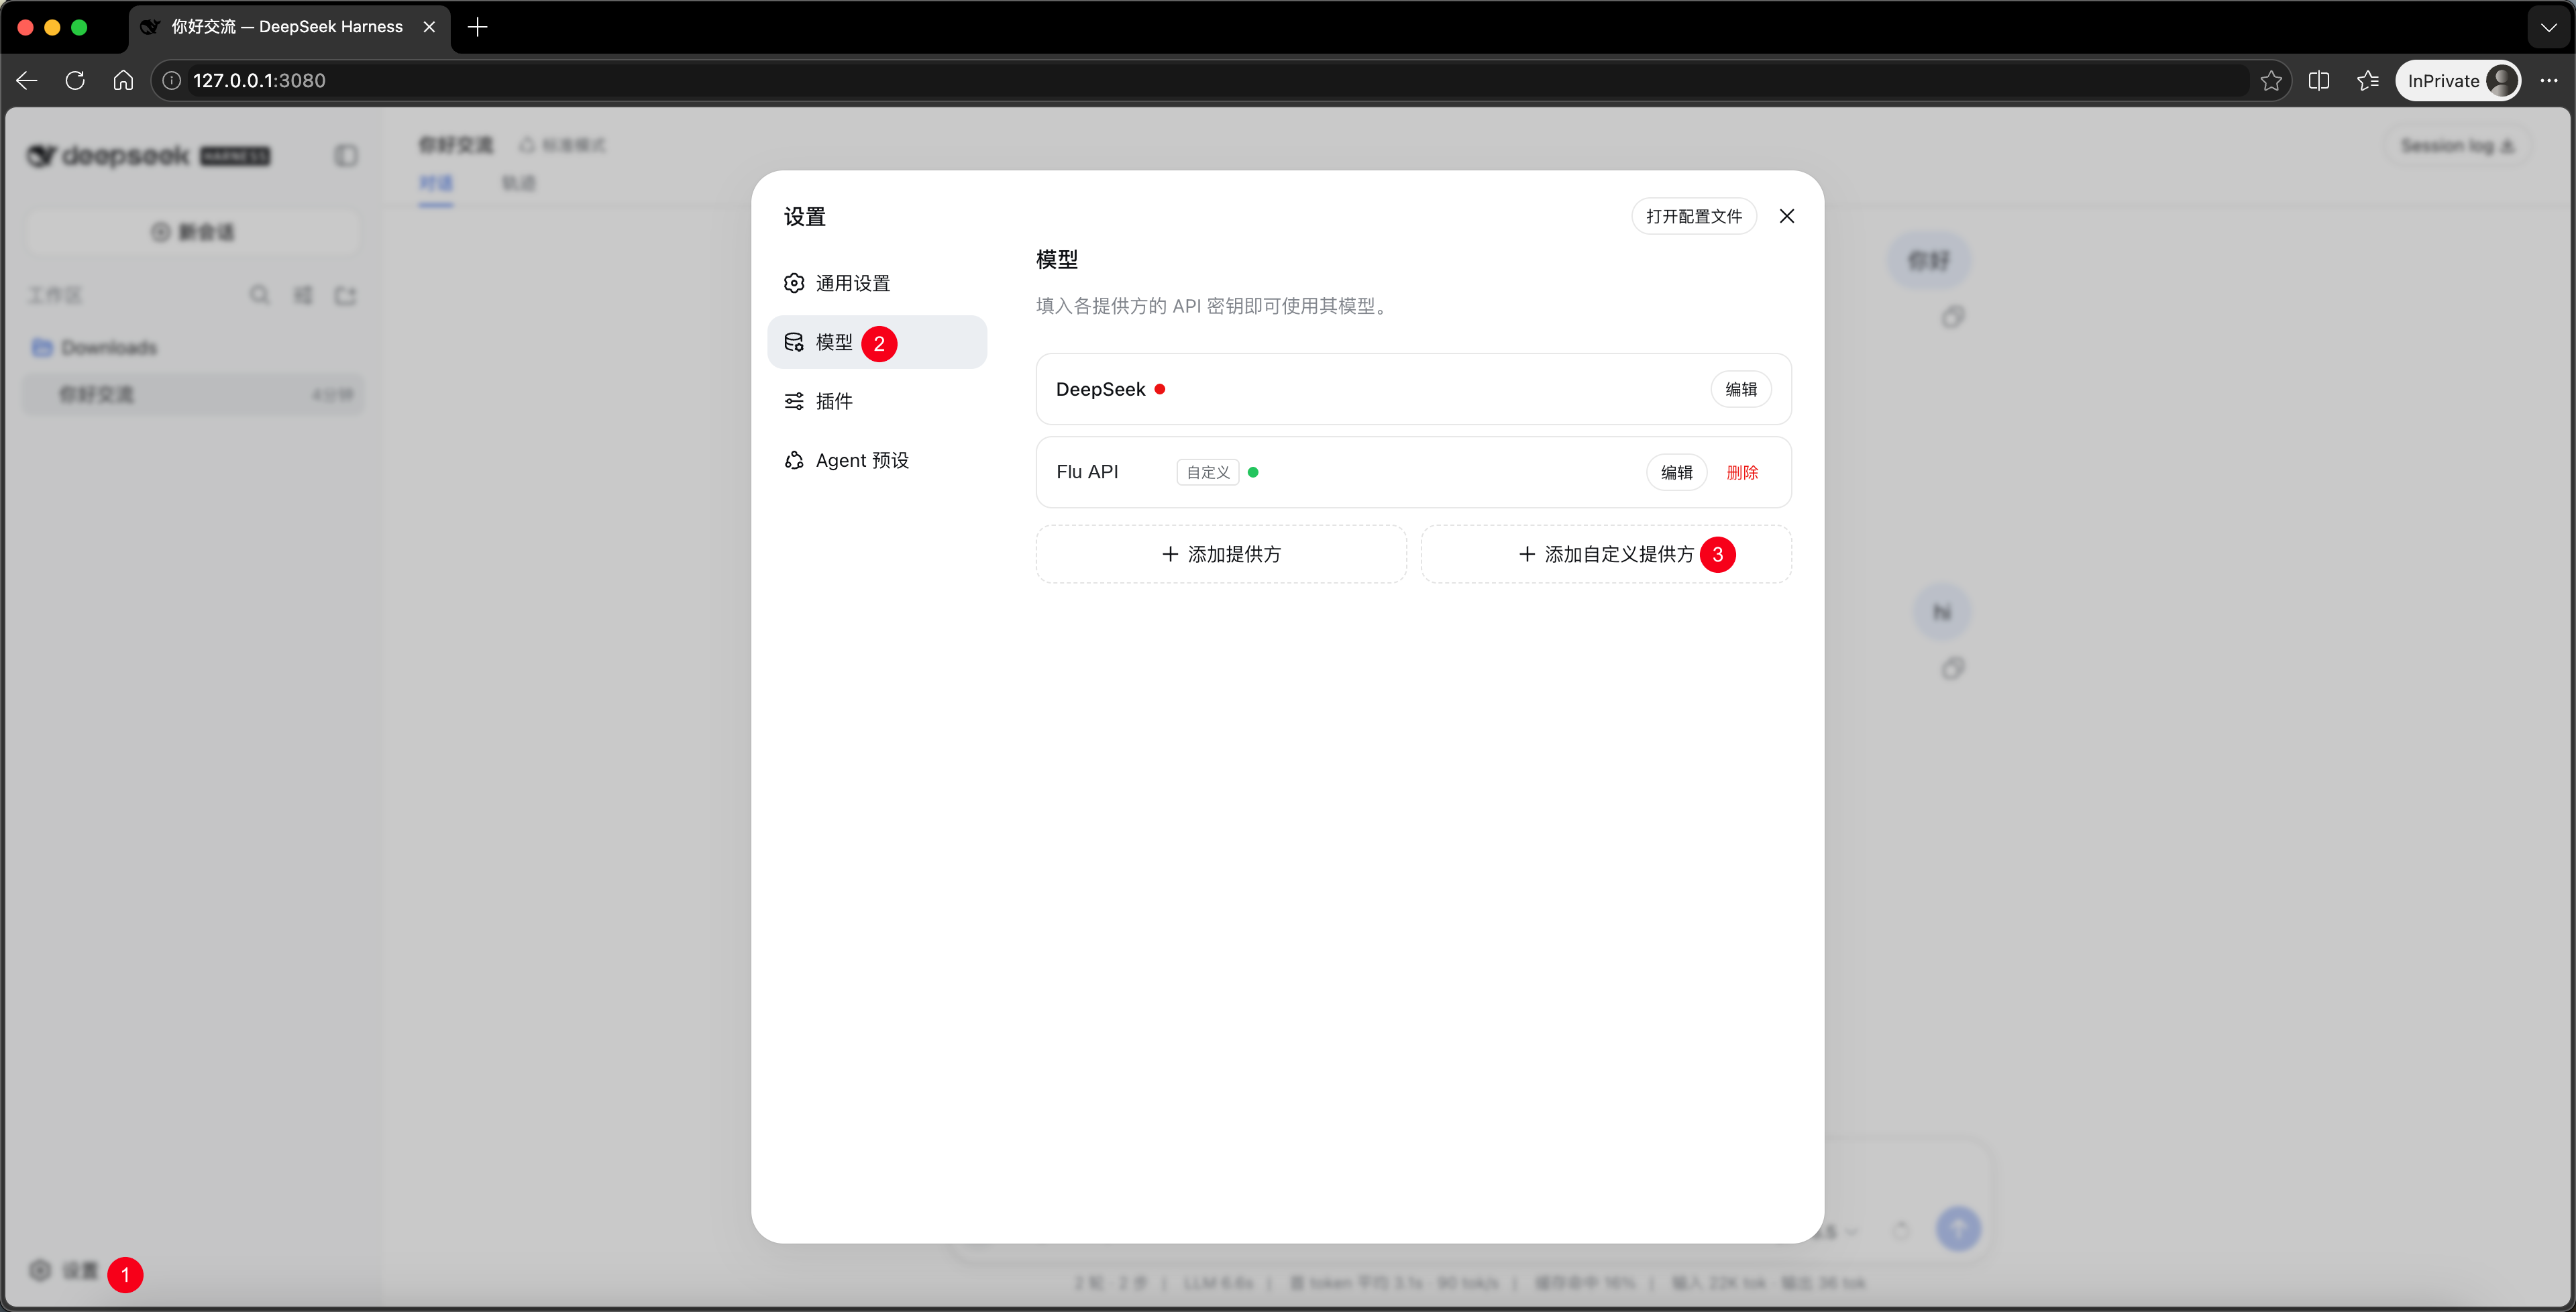Close the settings dialog with X
The height and width of the screenshot is (1312, 2576).
(1787, 216)
